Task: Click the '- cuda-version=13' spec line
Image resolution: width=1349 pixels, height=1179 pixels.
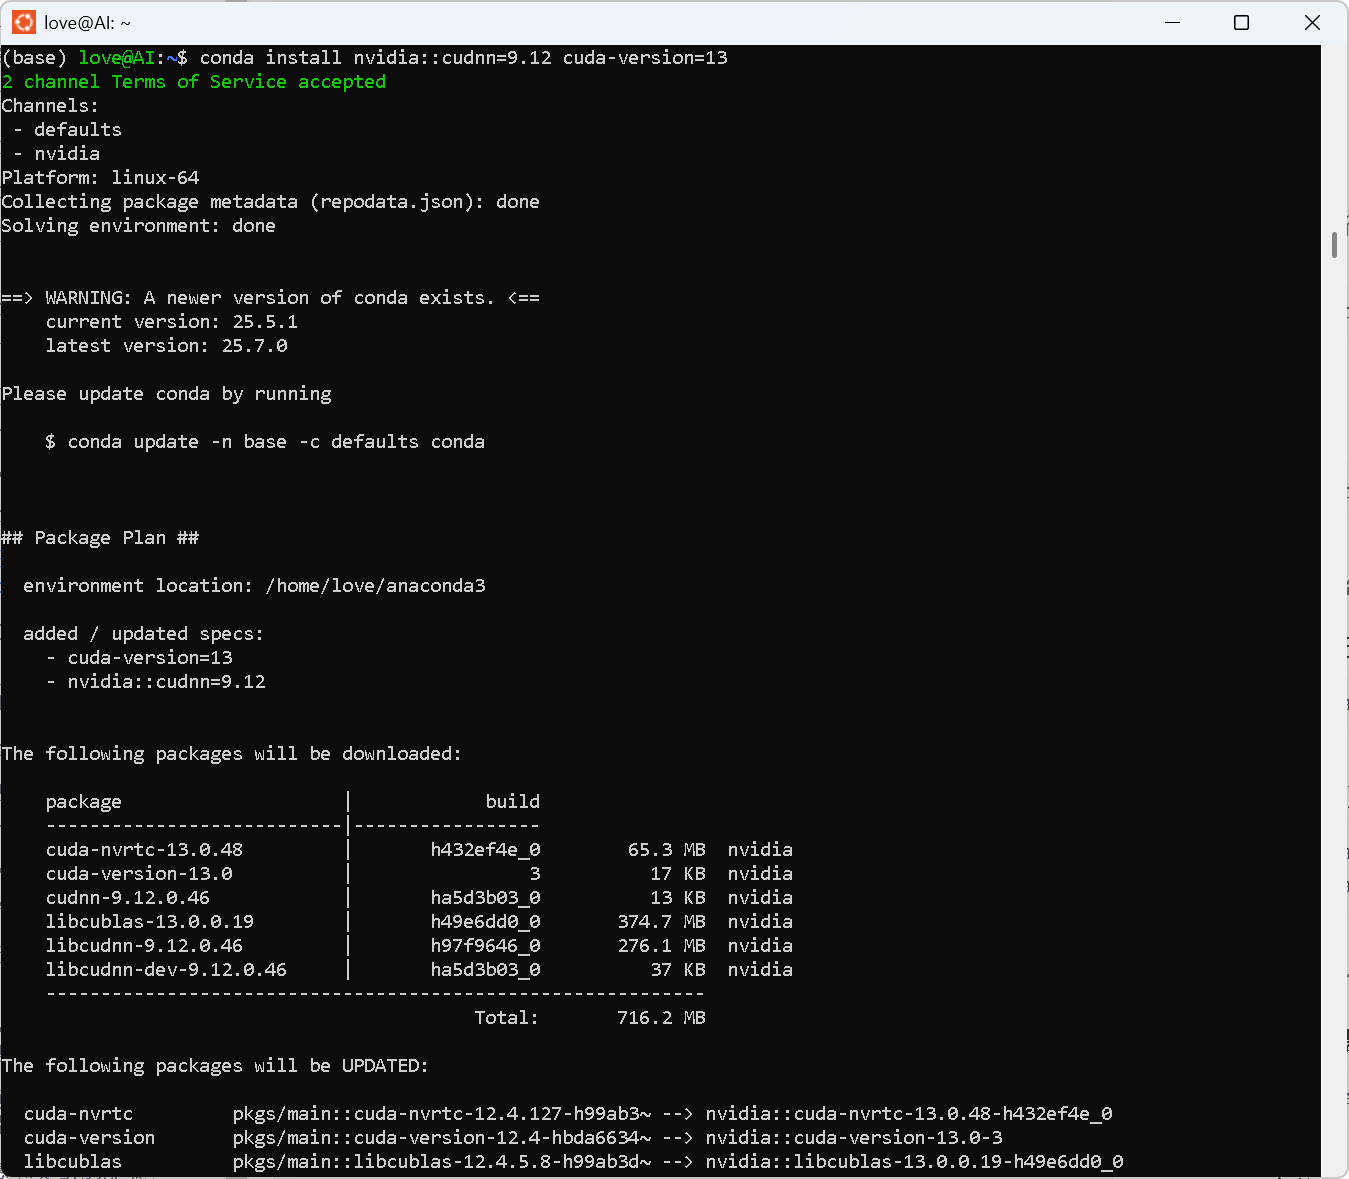Action: coord(140,658)
